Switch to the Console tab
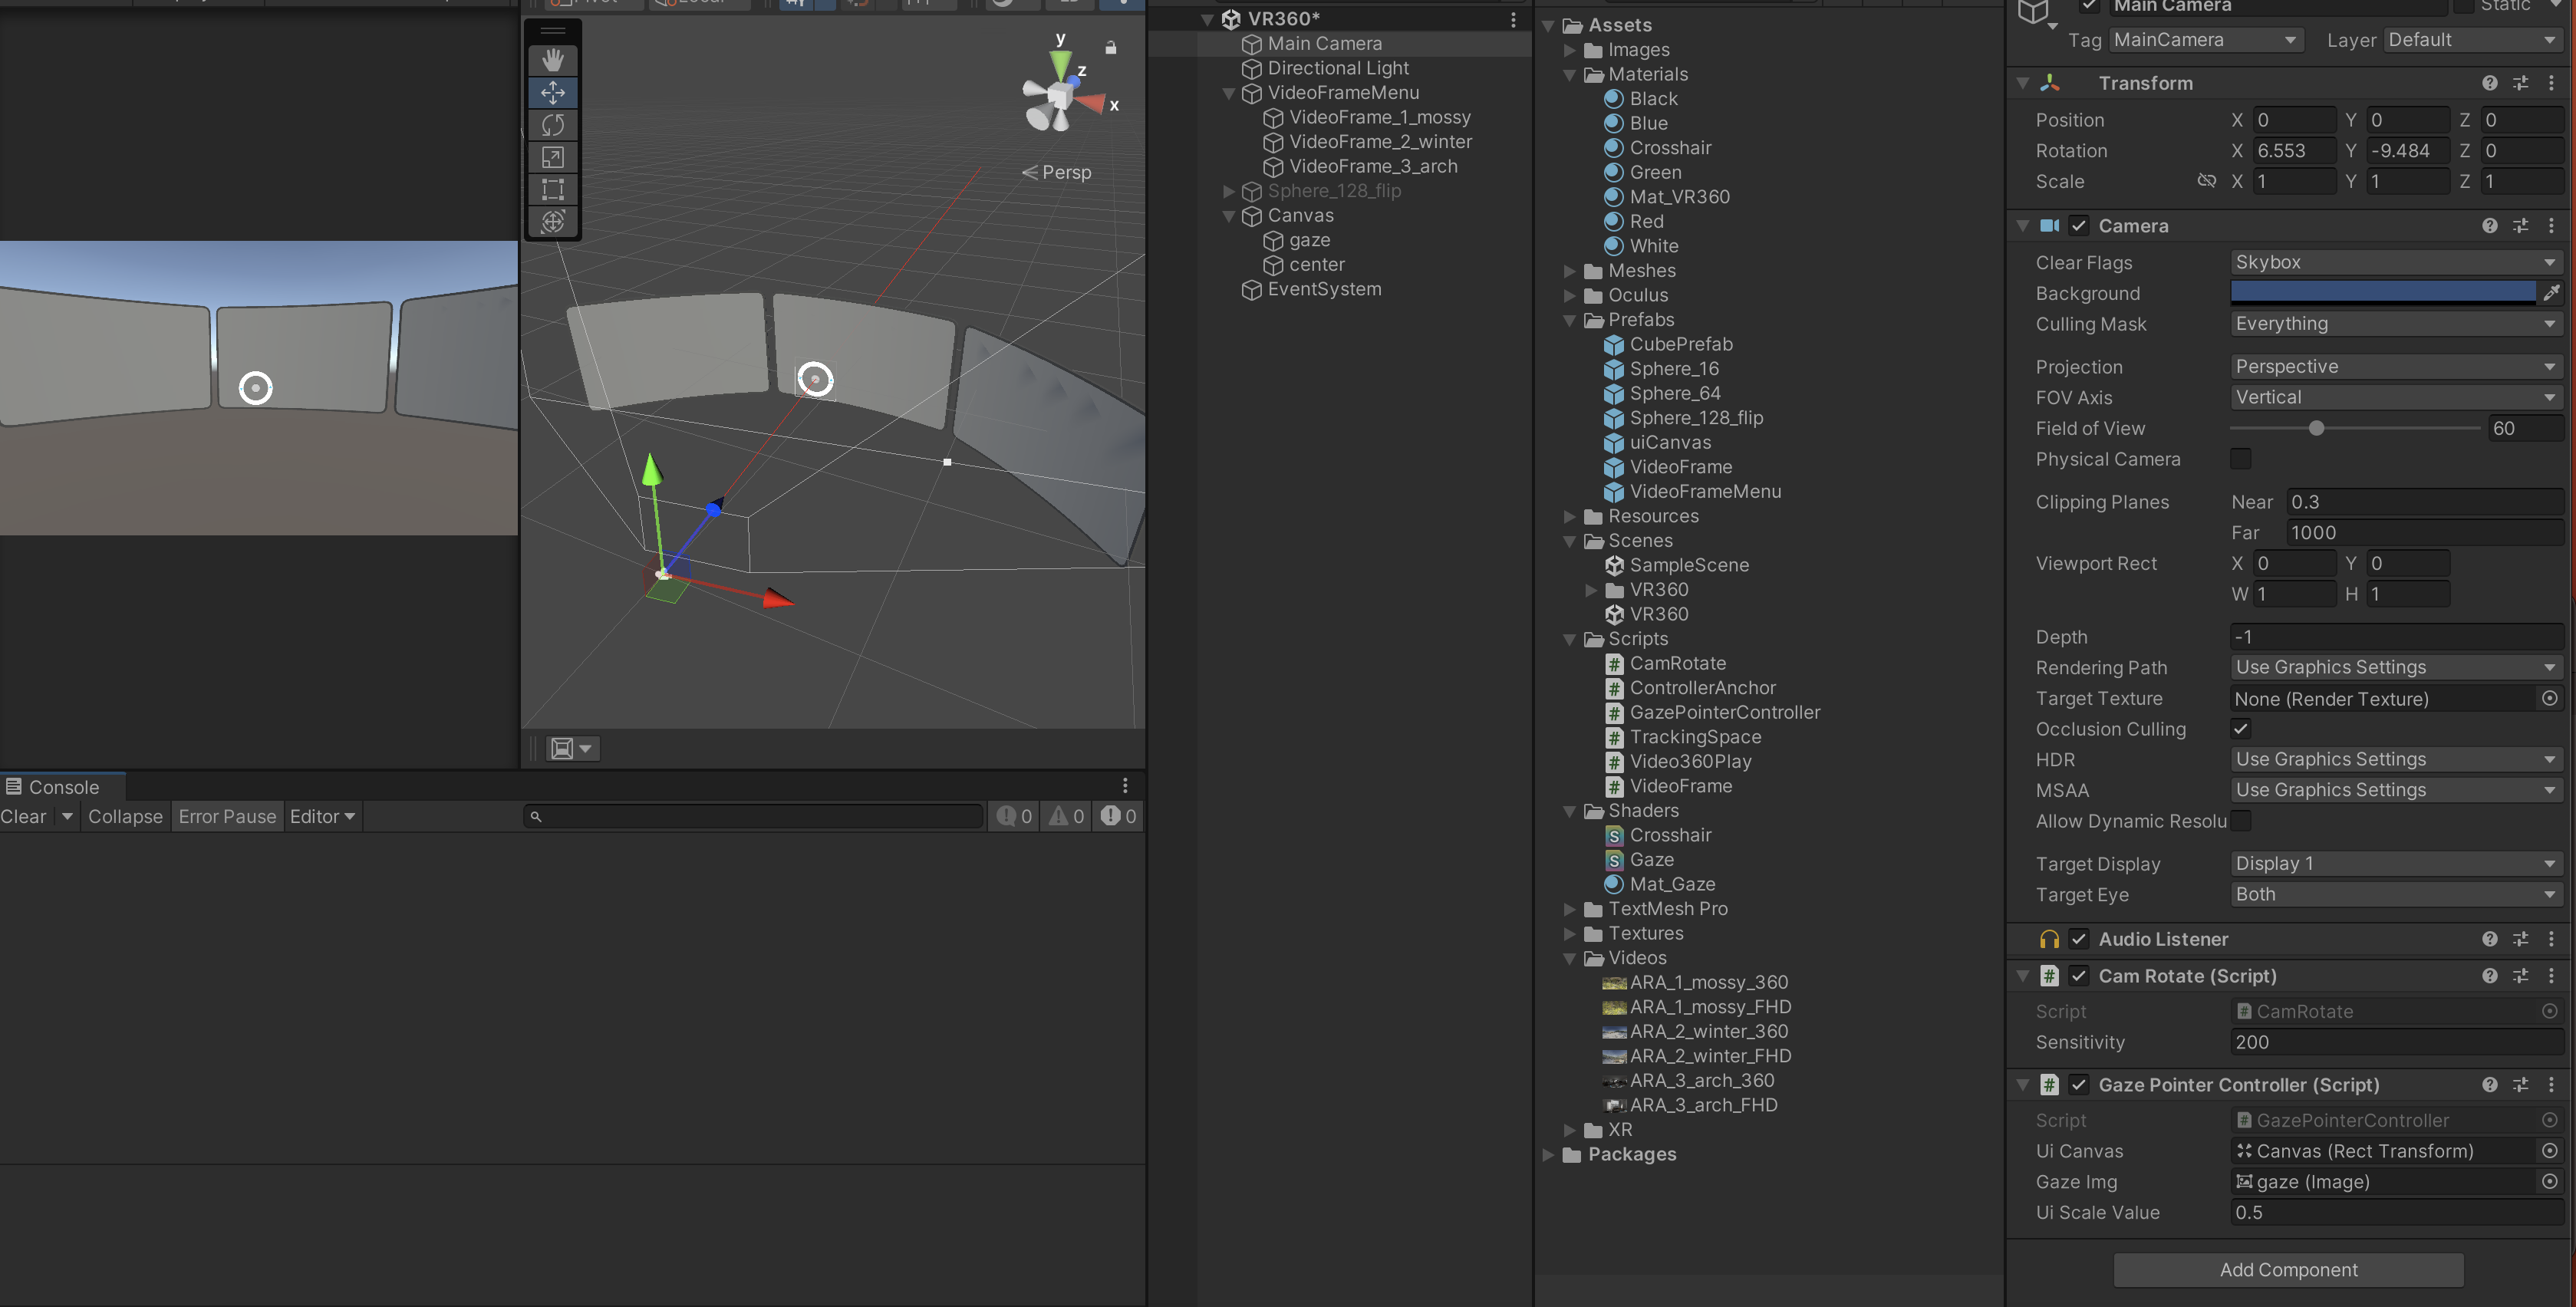 point(62,787)
